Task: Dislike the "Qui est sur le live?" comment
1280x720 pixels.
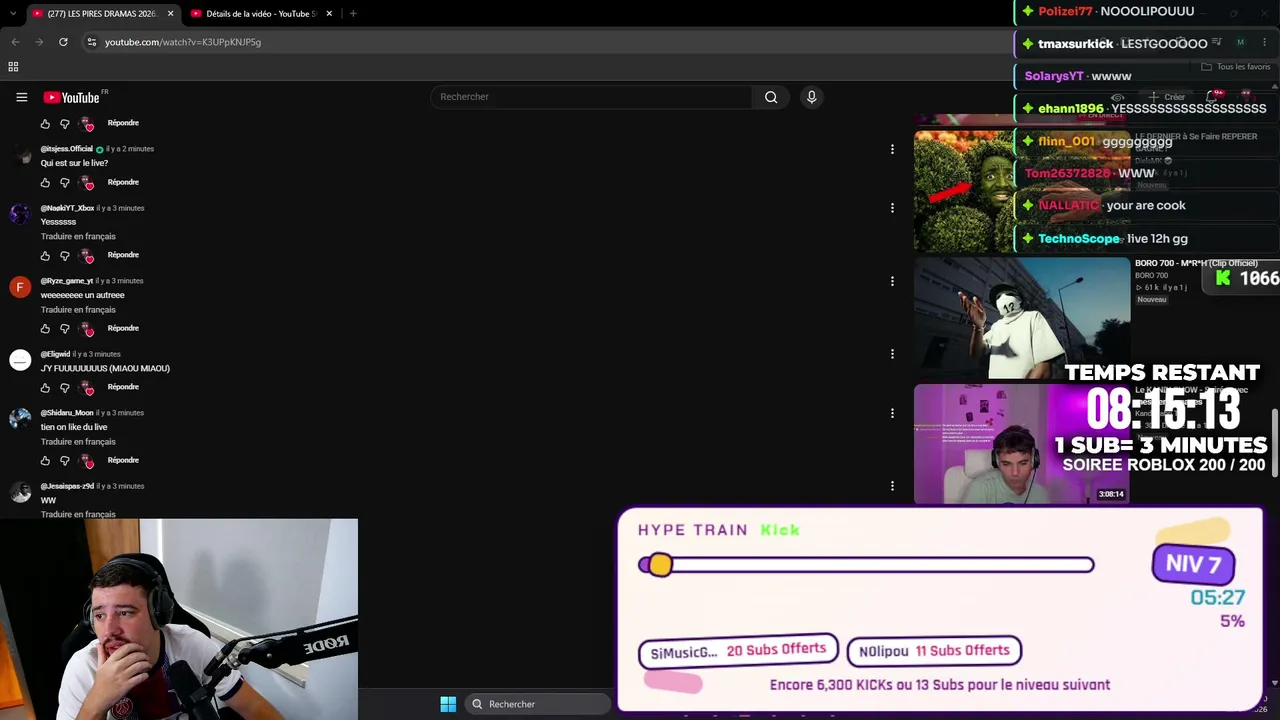Action: pyautogui.click(x=65, y=183)
